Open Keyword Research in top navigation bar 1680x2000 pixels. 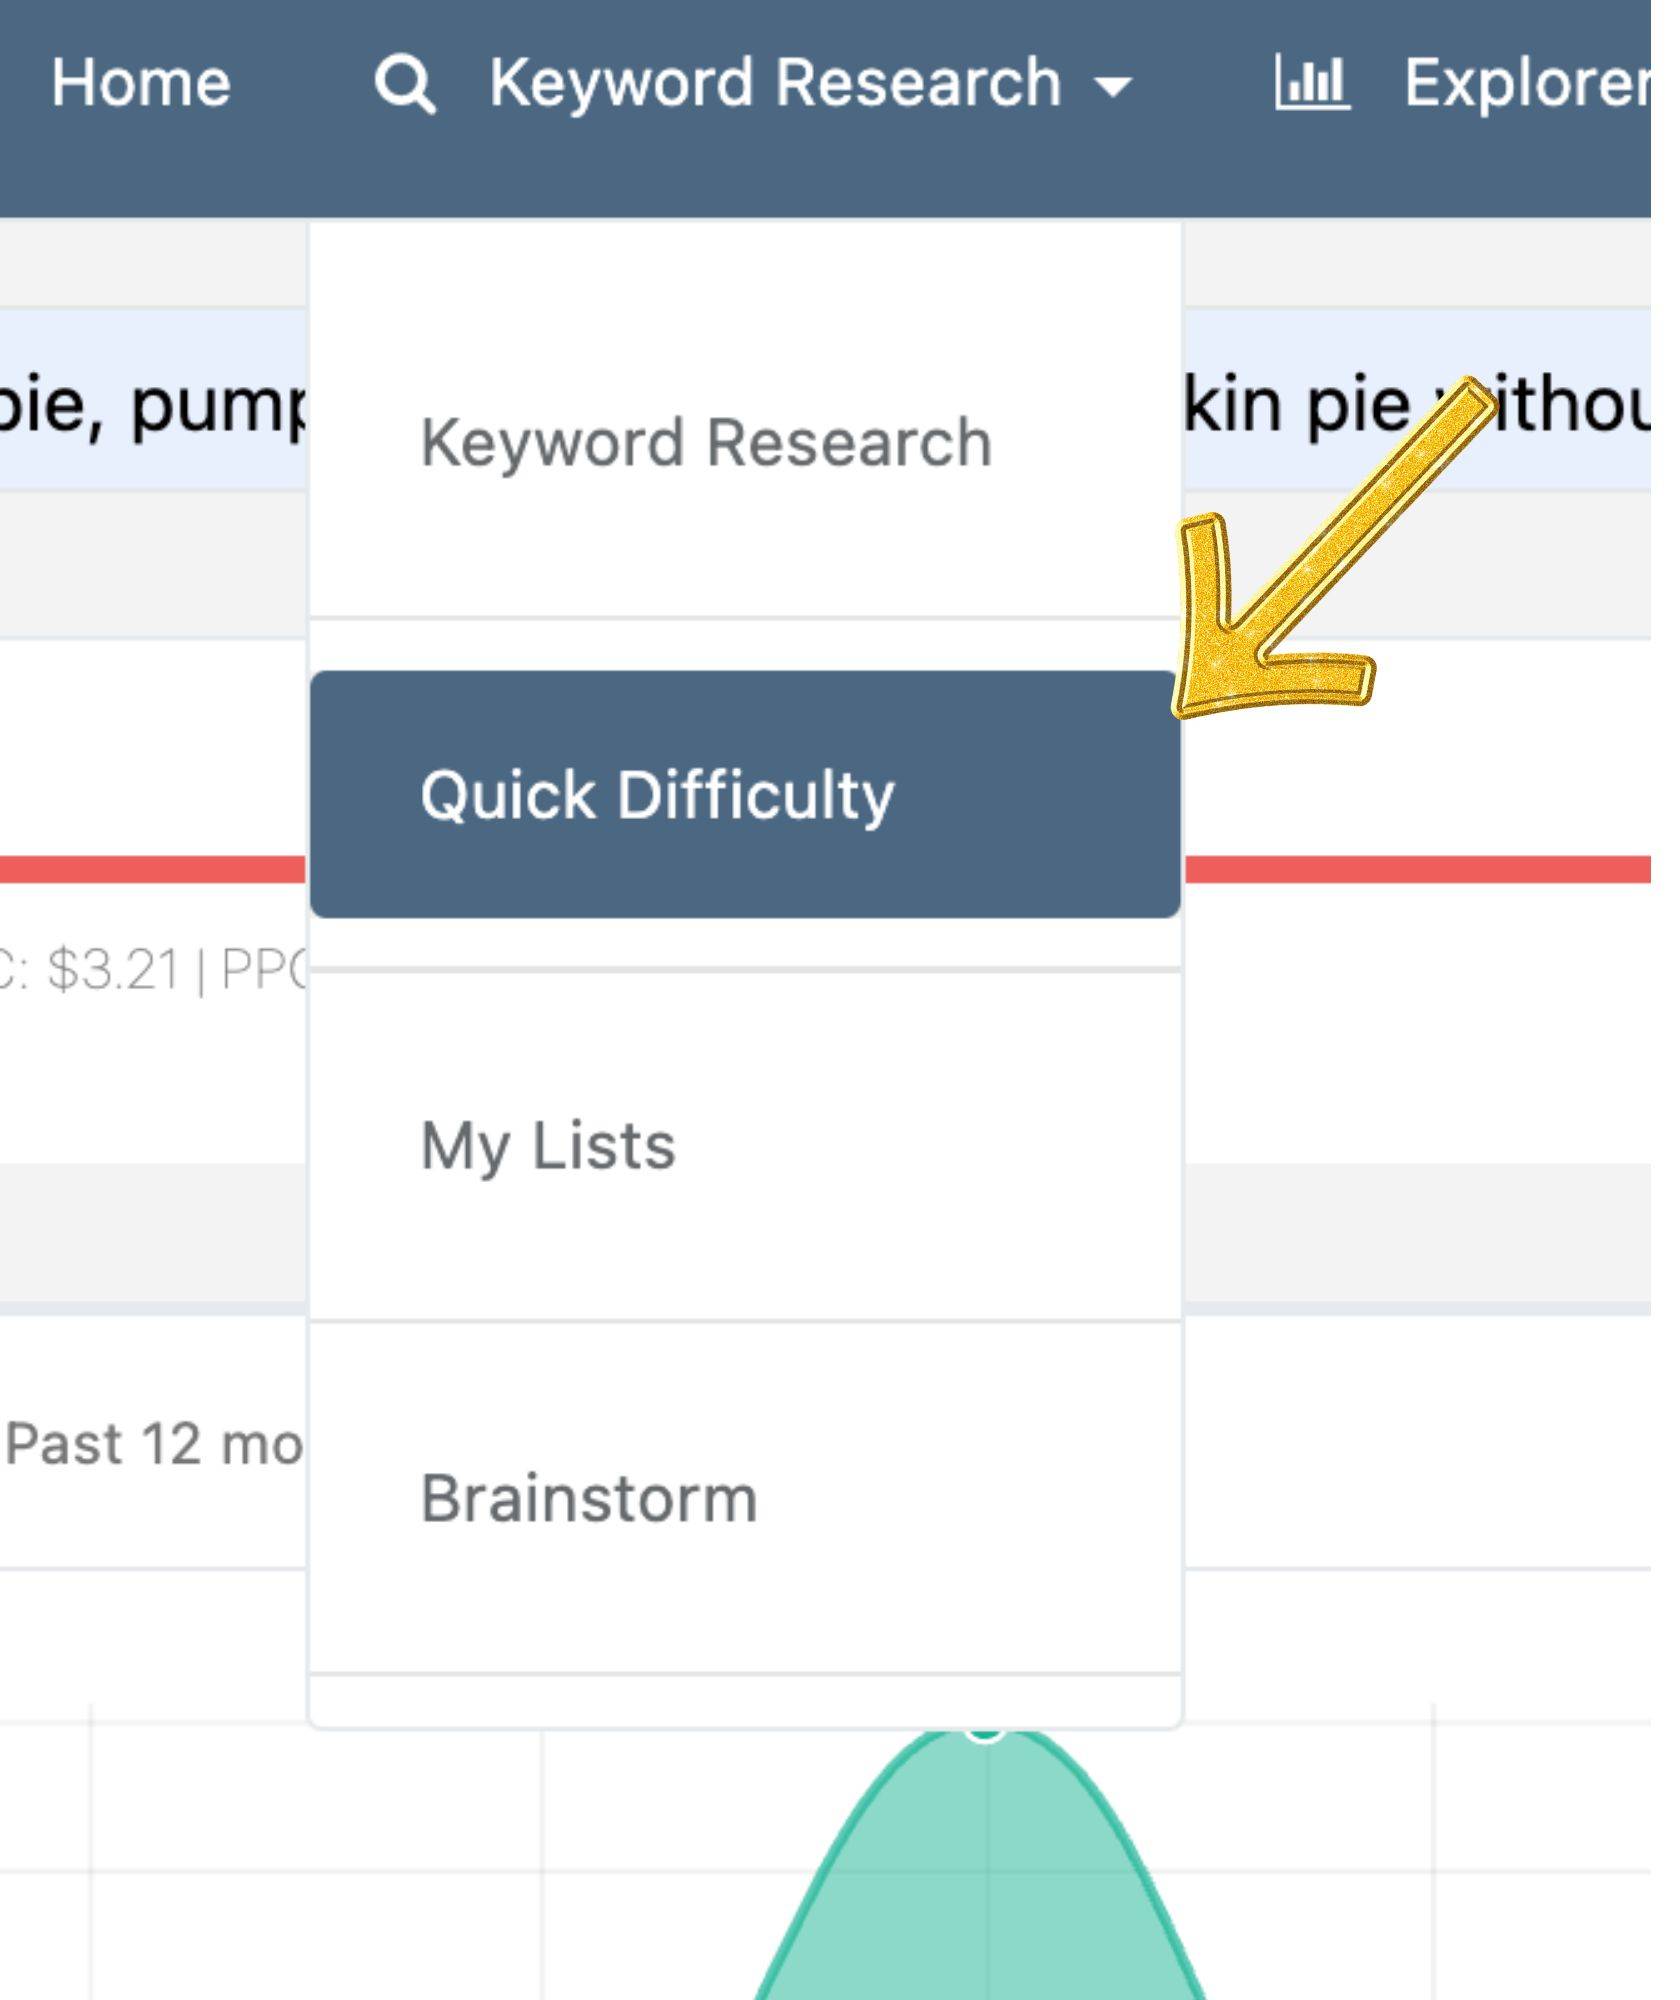(x=774, y=82)
